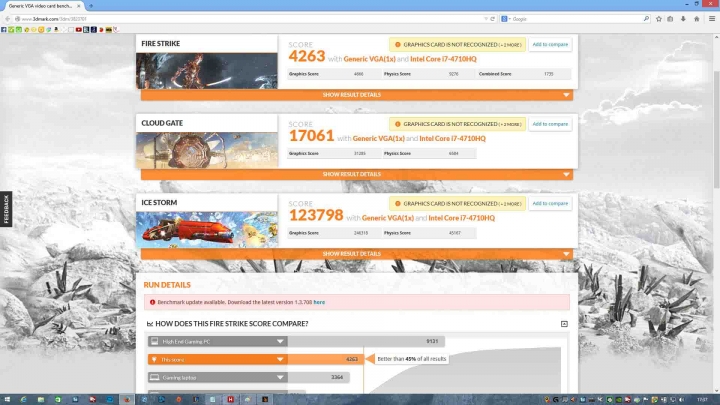
Task: Collapse the score comparison panel icon
Action: click(564, 324)
